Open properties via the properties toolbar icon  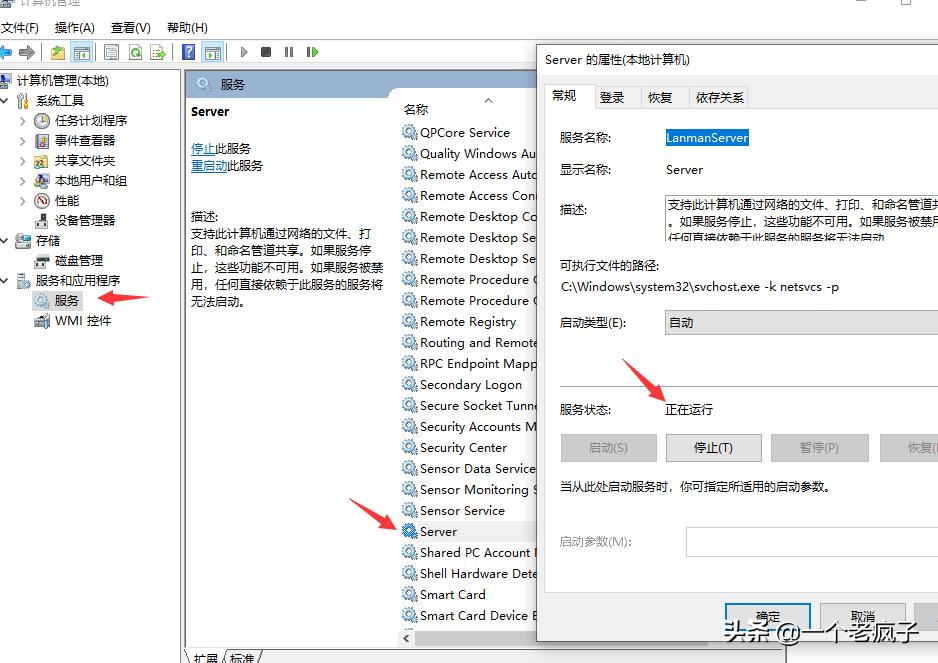click(x=110, y=52)
